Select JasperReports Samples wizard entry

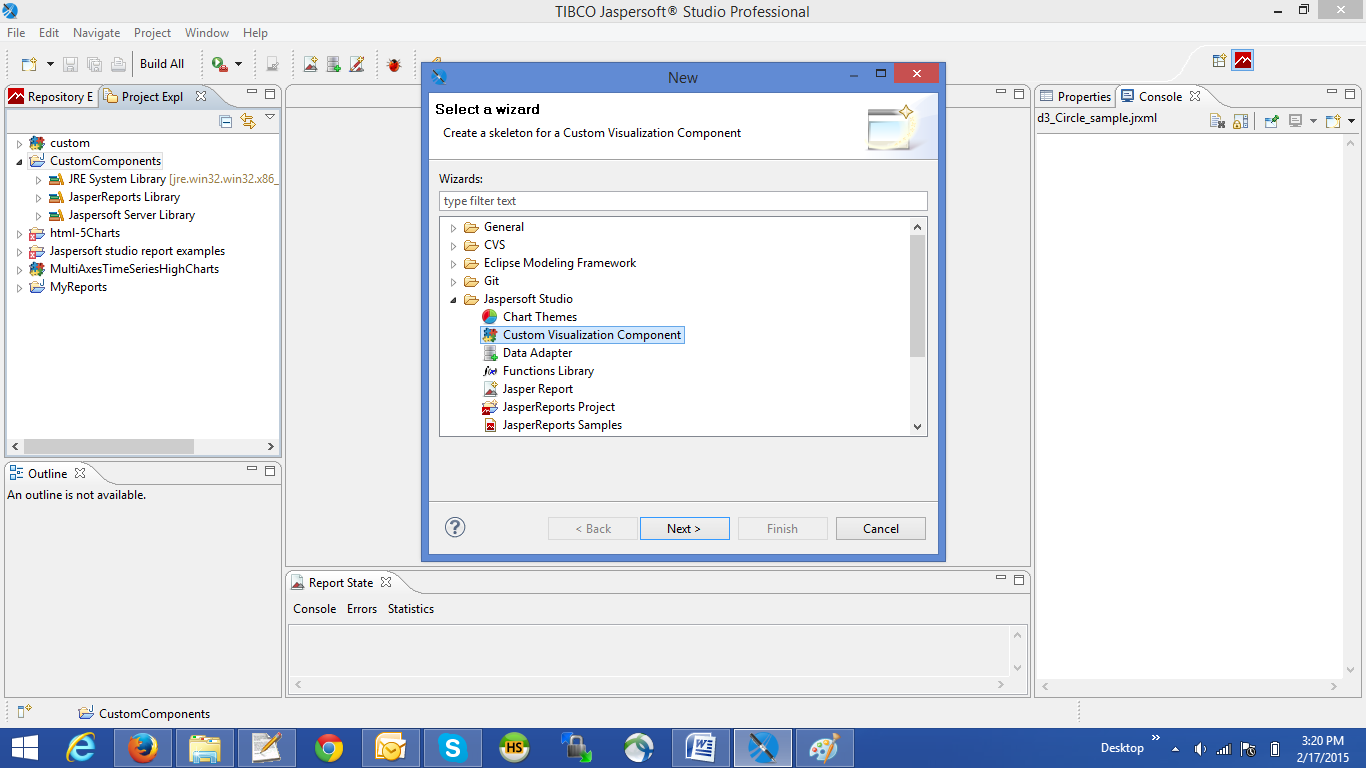562,425
